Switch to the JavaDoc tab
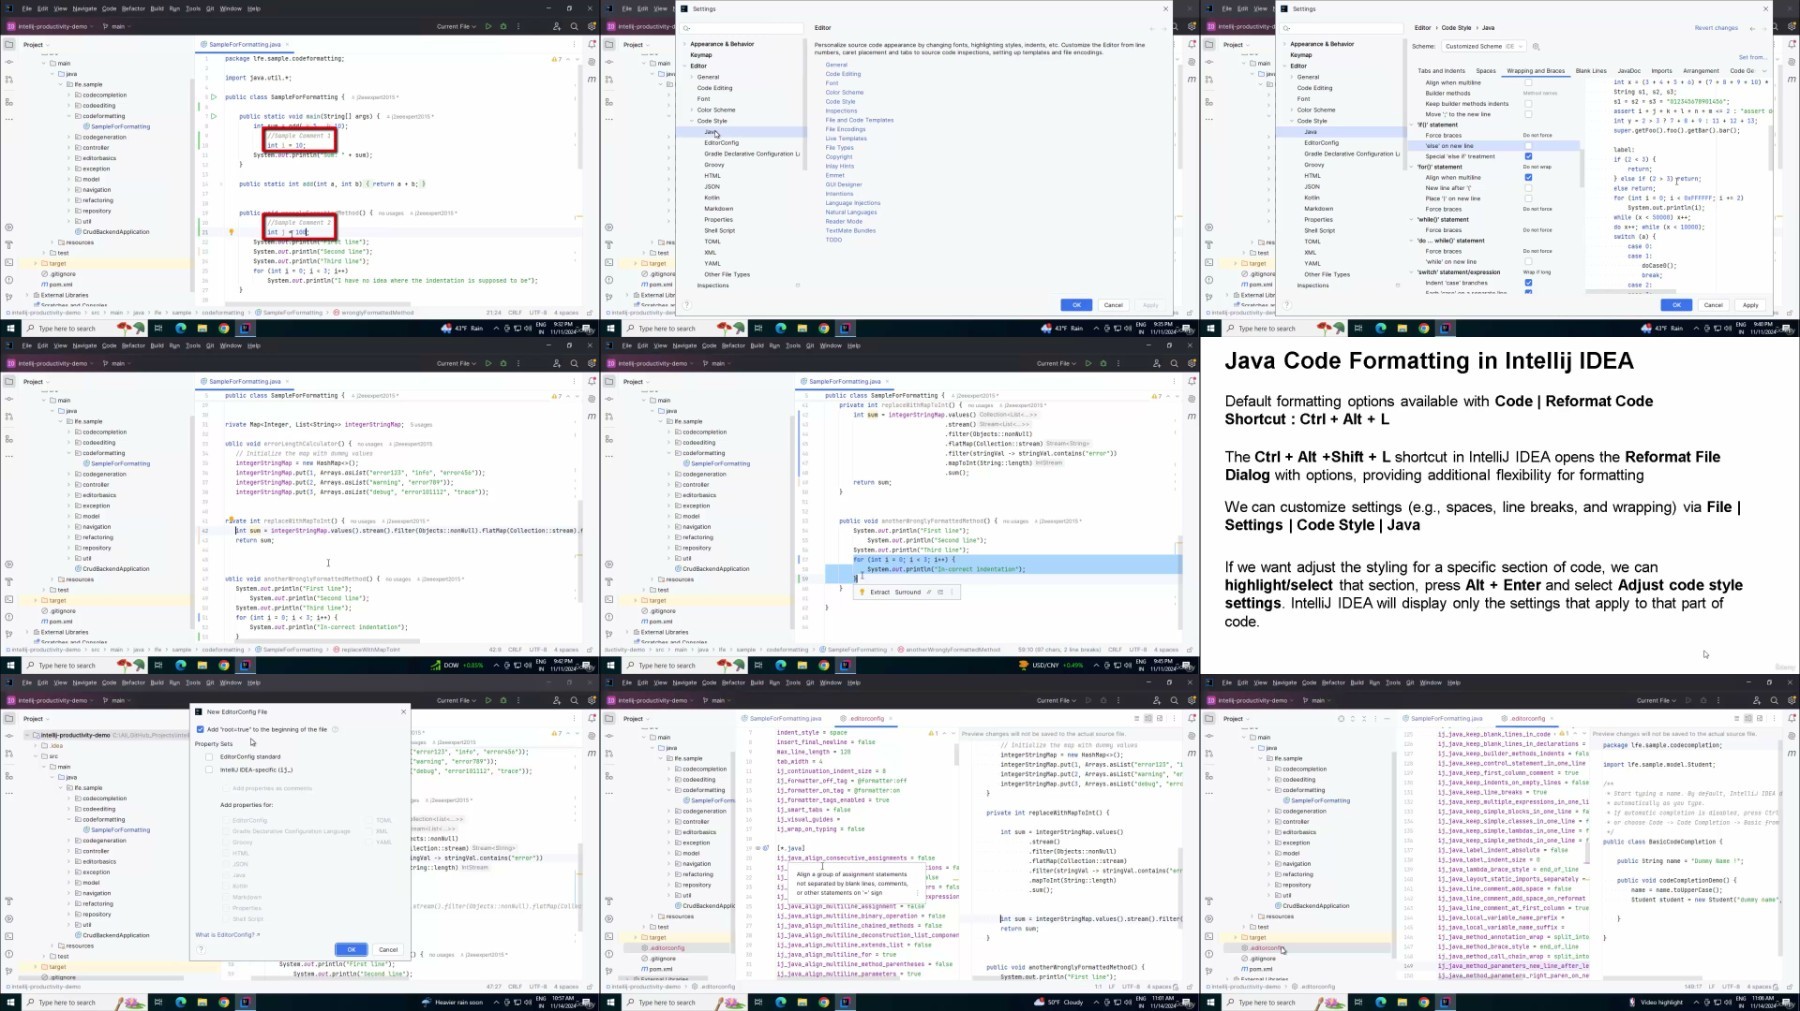Screen dimensions: 1800x1011 (x=1629, y=71)
